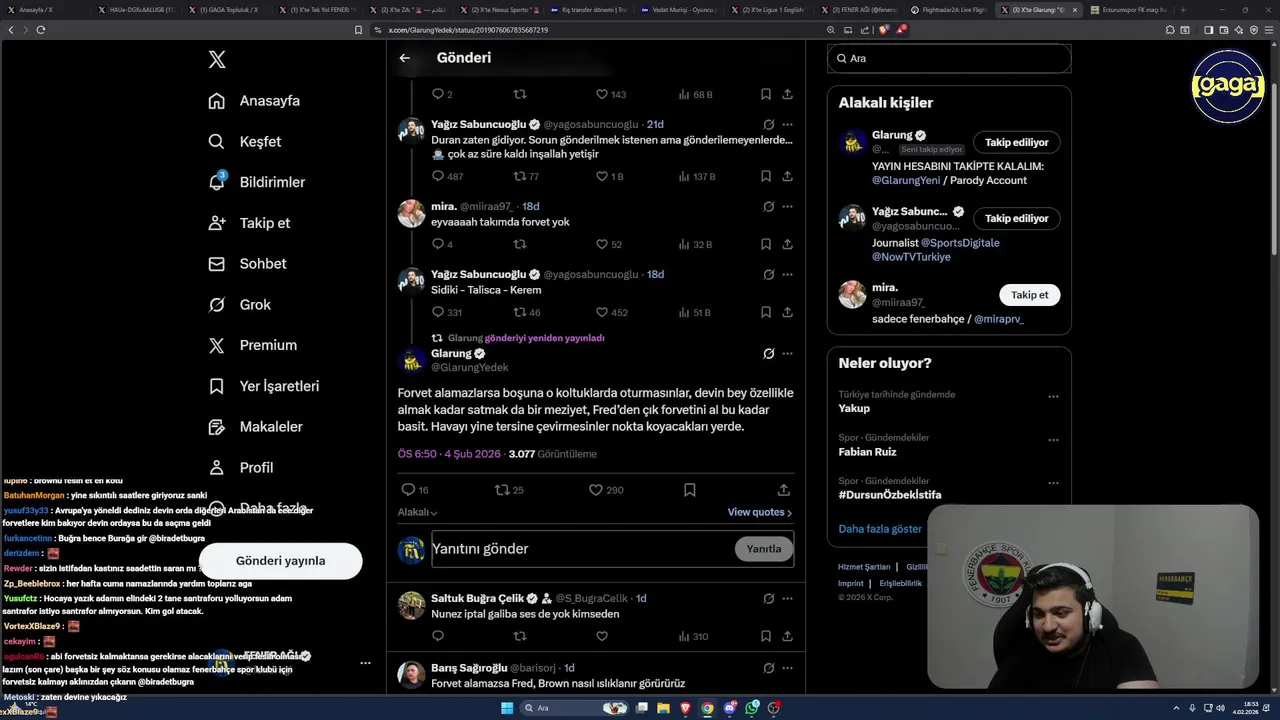Open Keşfet from the sidebar
This screenshot has height=720, width=1280.
pos(244,142)
